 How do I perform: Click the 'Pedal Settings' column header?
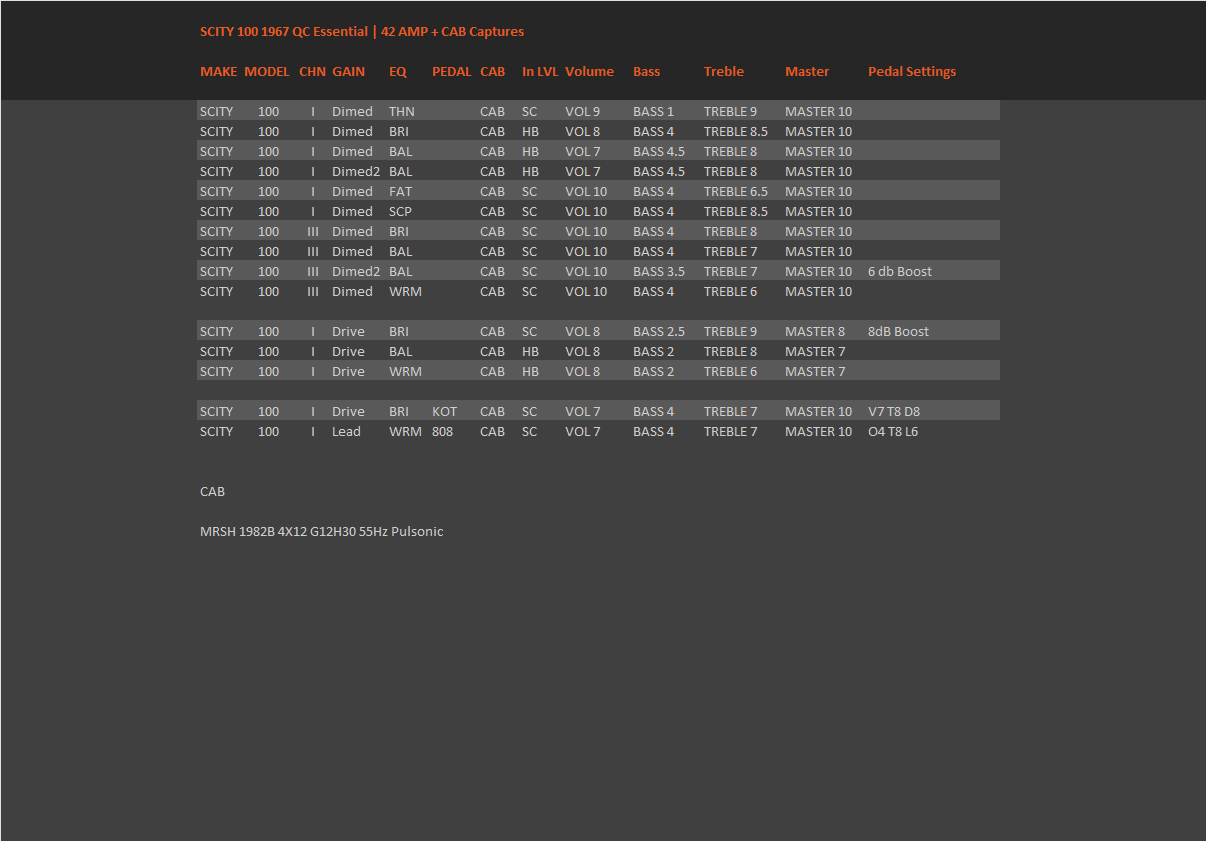pos(912,71)
